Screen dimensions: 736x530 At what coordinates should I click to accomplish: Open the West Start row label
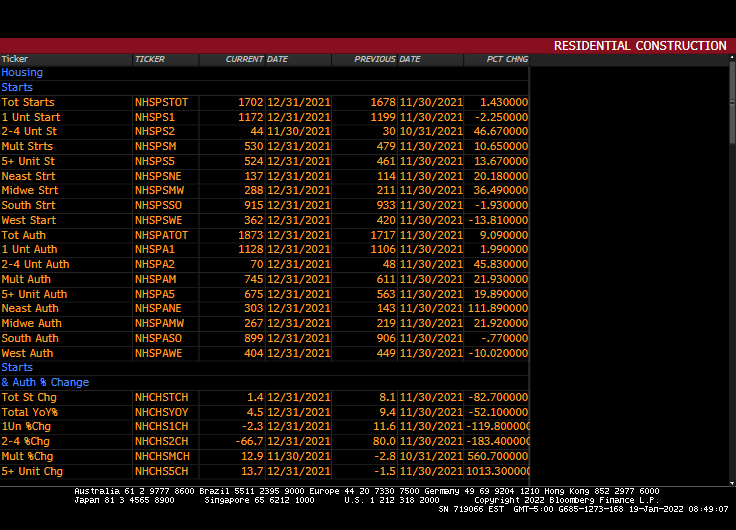pyautogui.click(x=29, y=220)
